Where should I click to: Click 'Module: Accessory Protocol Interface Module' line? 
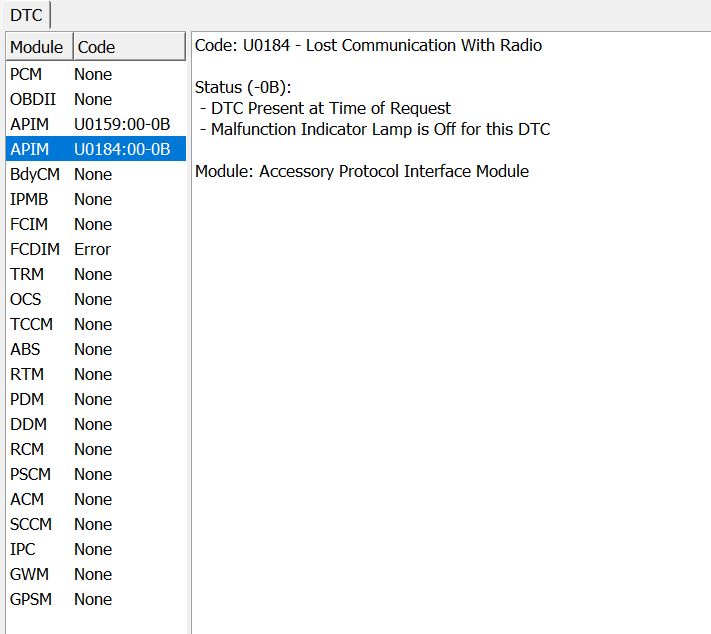tap(362, 171)
